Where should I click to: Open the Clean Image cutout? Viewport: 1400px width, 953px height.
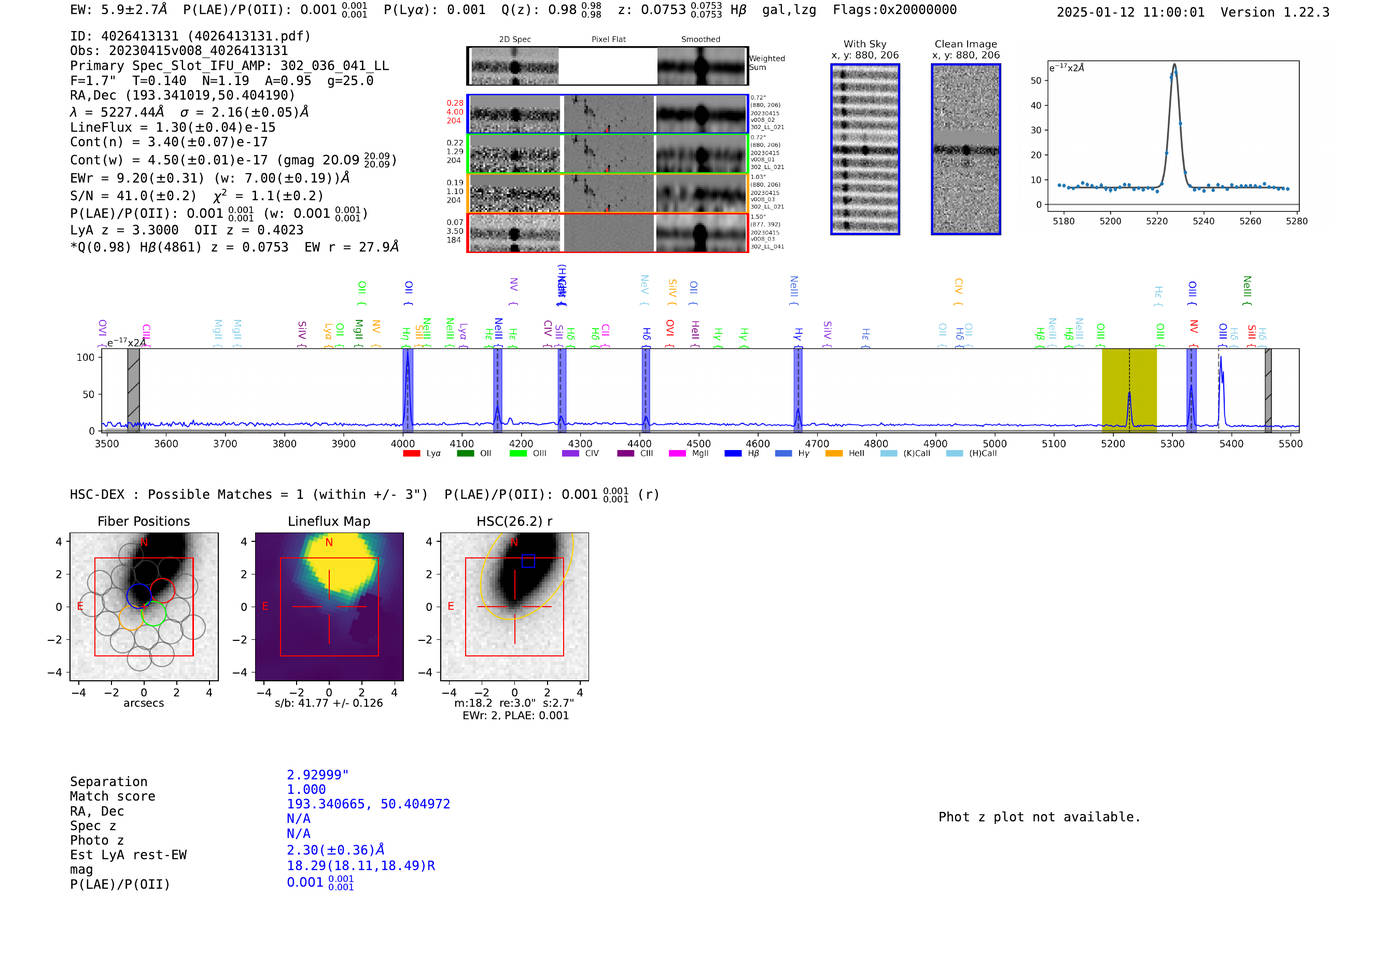(x=966, y=149)
